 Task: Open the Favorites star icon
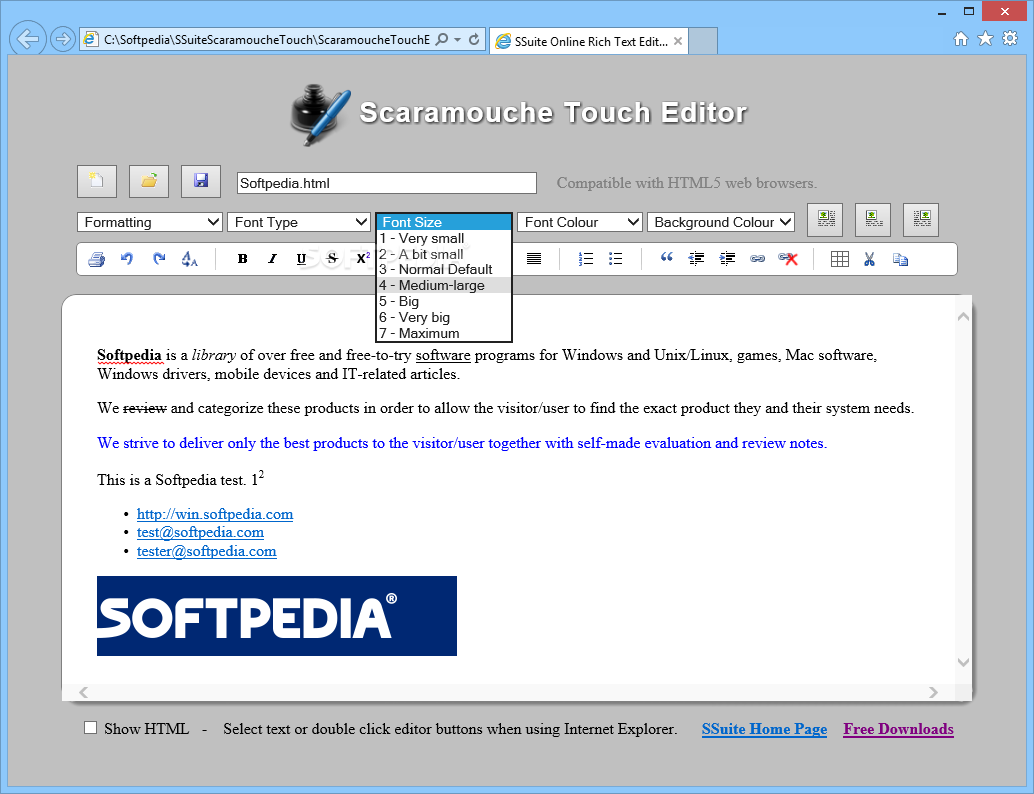tap(985, 39)
